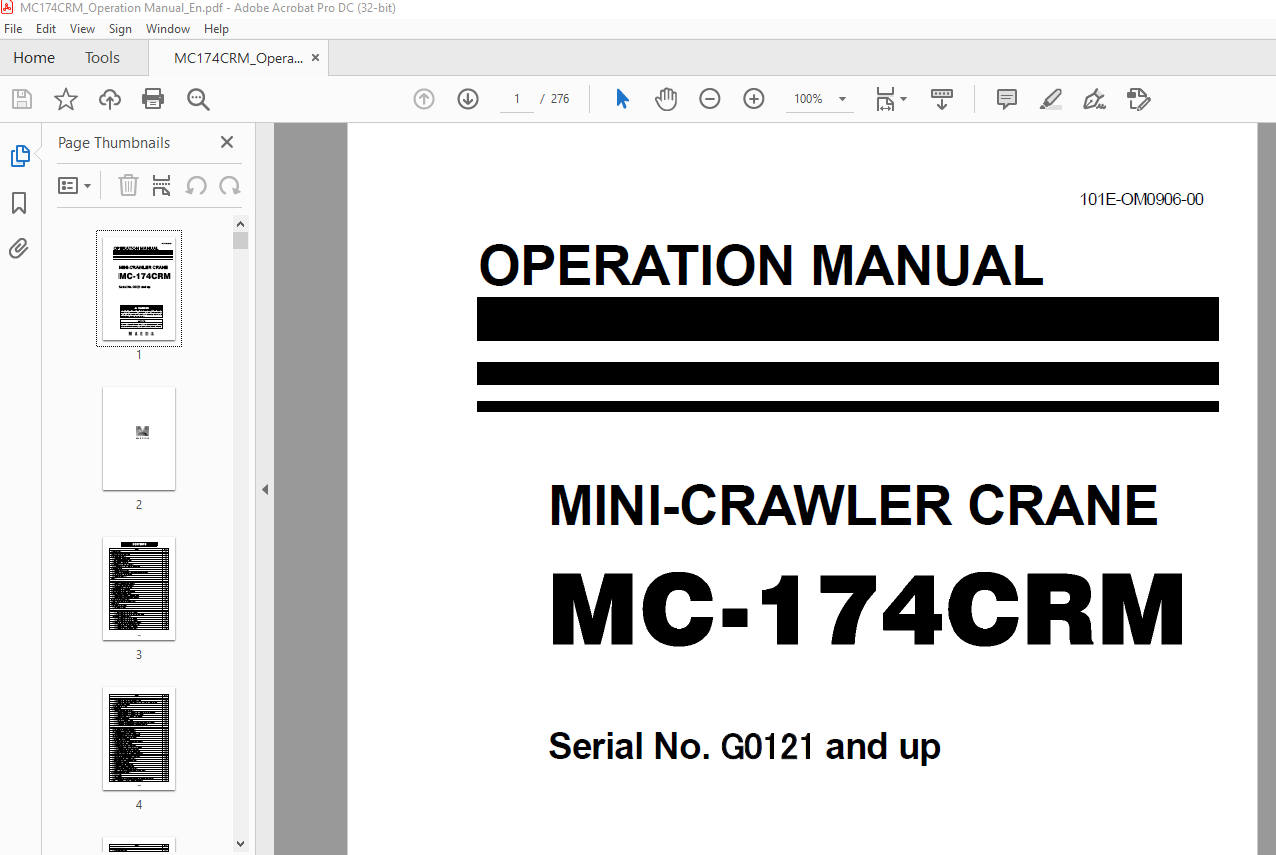Image resolution: width=1276 pixels, height=855 pixels.
Task: Click the total pages 276 text
Action: coord(560,99)
